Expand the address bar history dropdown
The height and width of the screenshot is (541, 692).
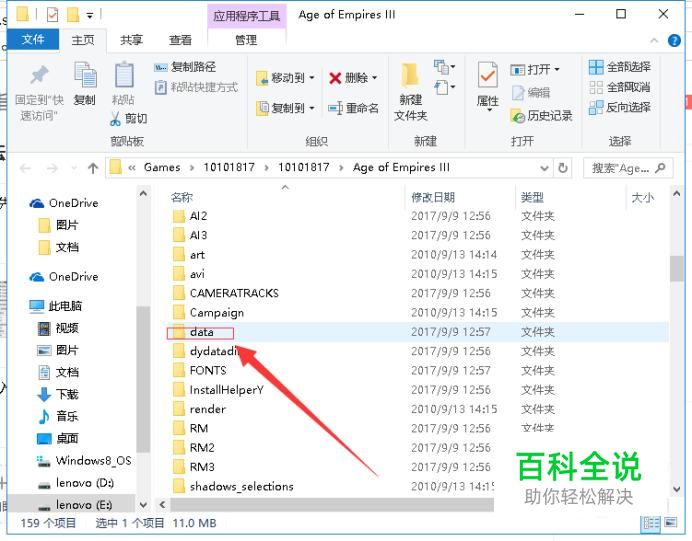tap(545, 168)
